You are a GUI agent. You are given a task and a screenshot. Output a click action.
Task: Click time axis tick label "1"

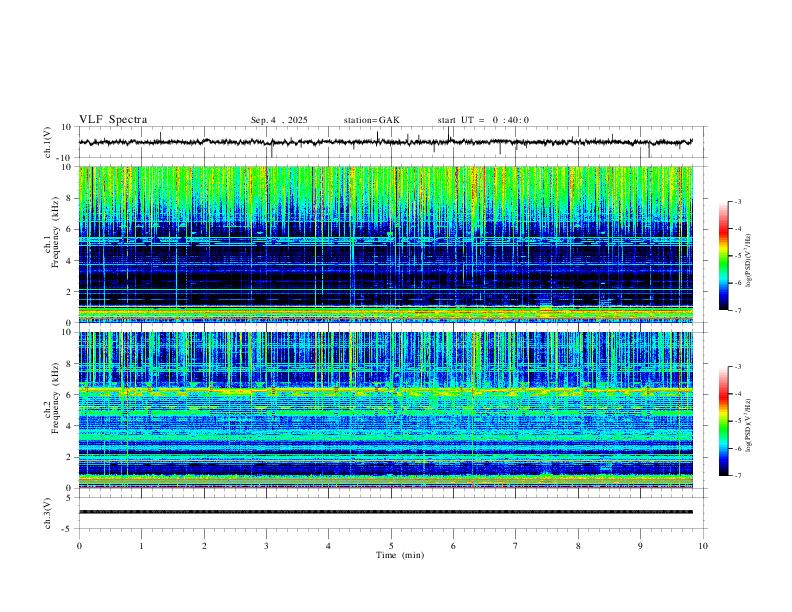click(x=141, y=546)
